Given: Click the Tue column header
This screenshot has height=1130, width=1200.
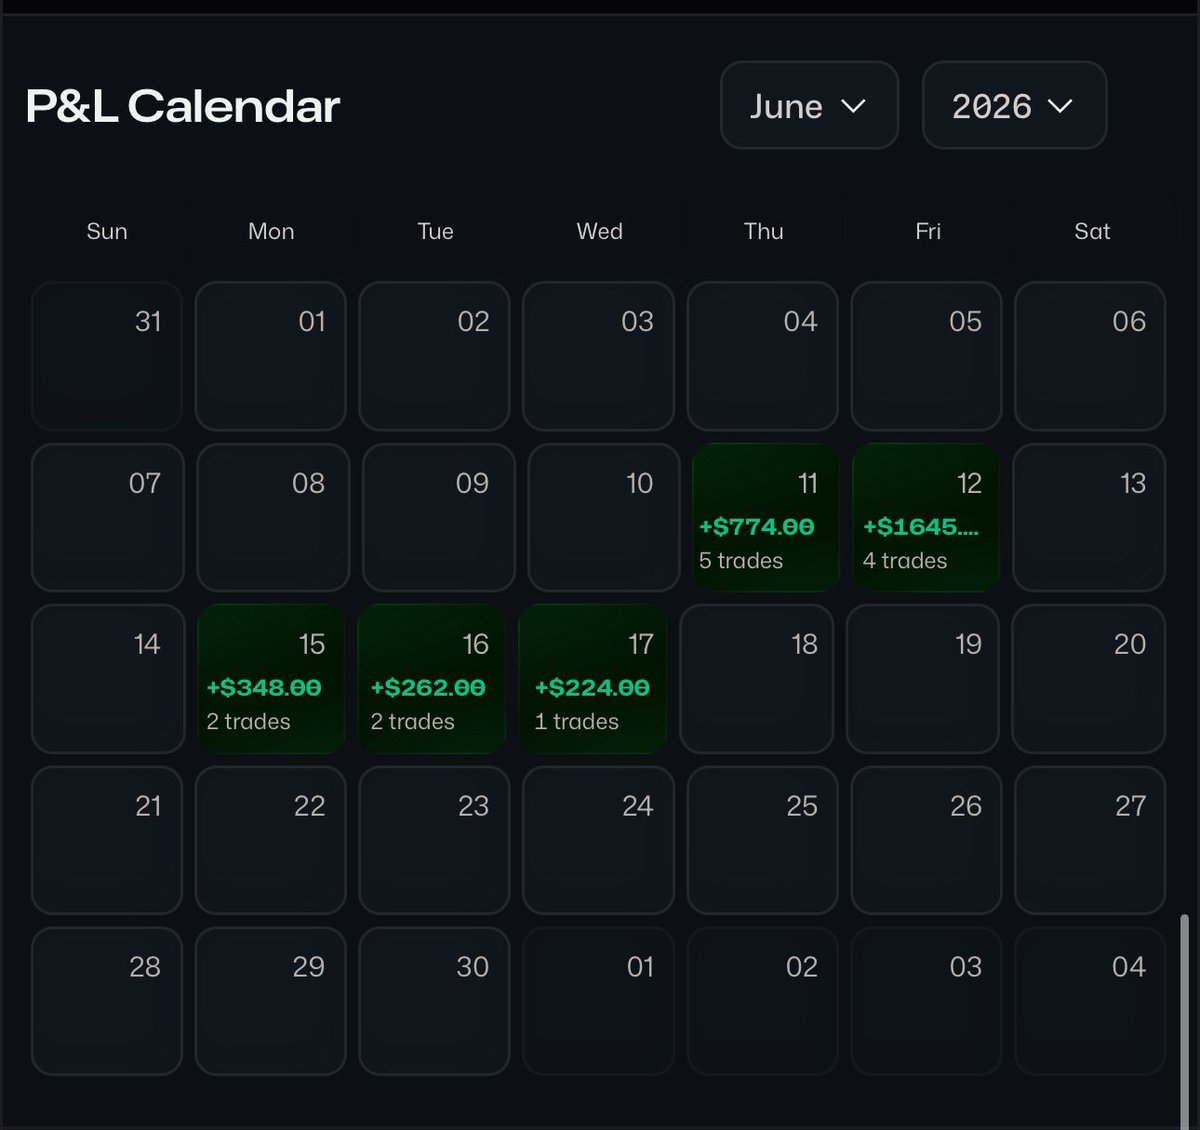Looking at the screenshot, I should pos(435,231).
